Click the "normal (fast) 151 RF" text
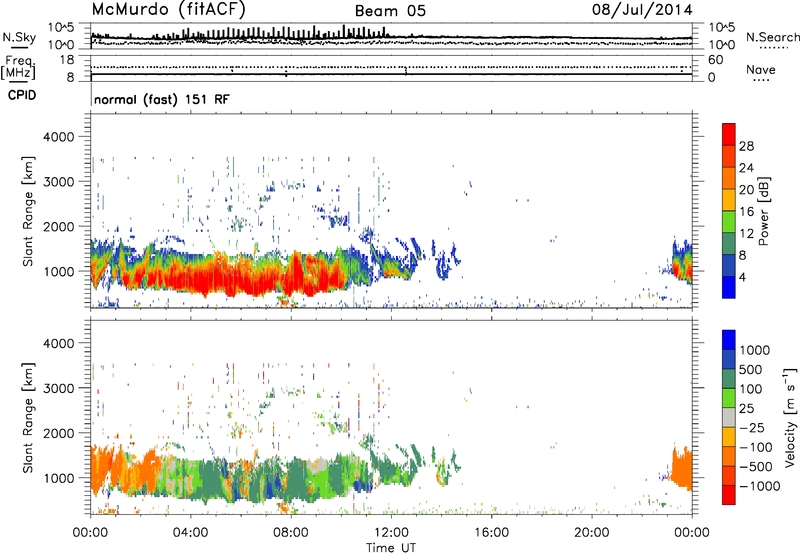Image resolution: width=800 pixels, height=554 pixels. pyautogui.click(x=162, y=99)
